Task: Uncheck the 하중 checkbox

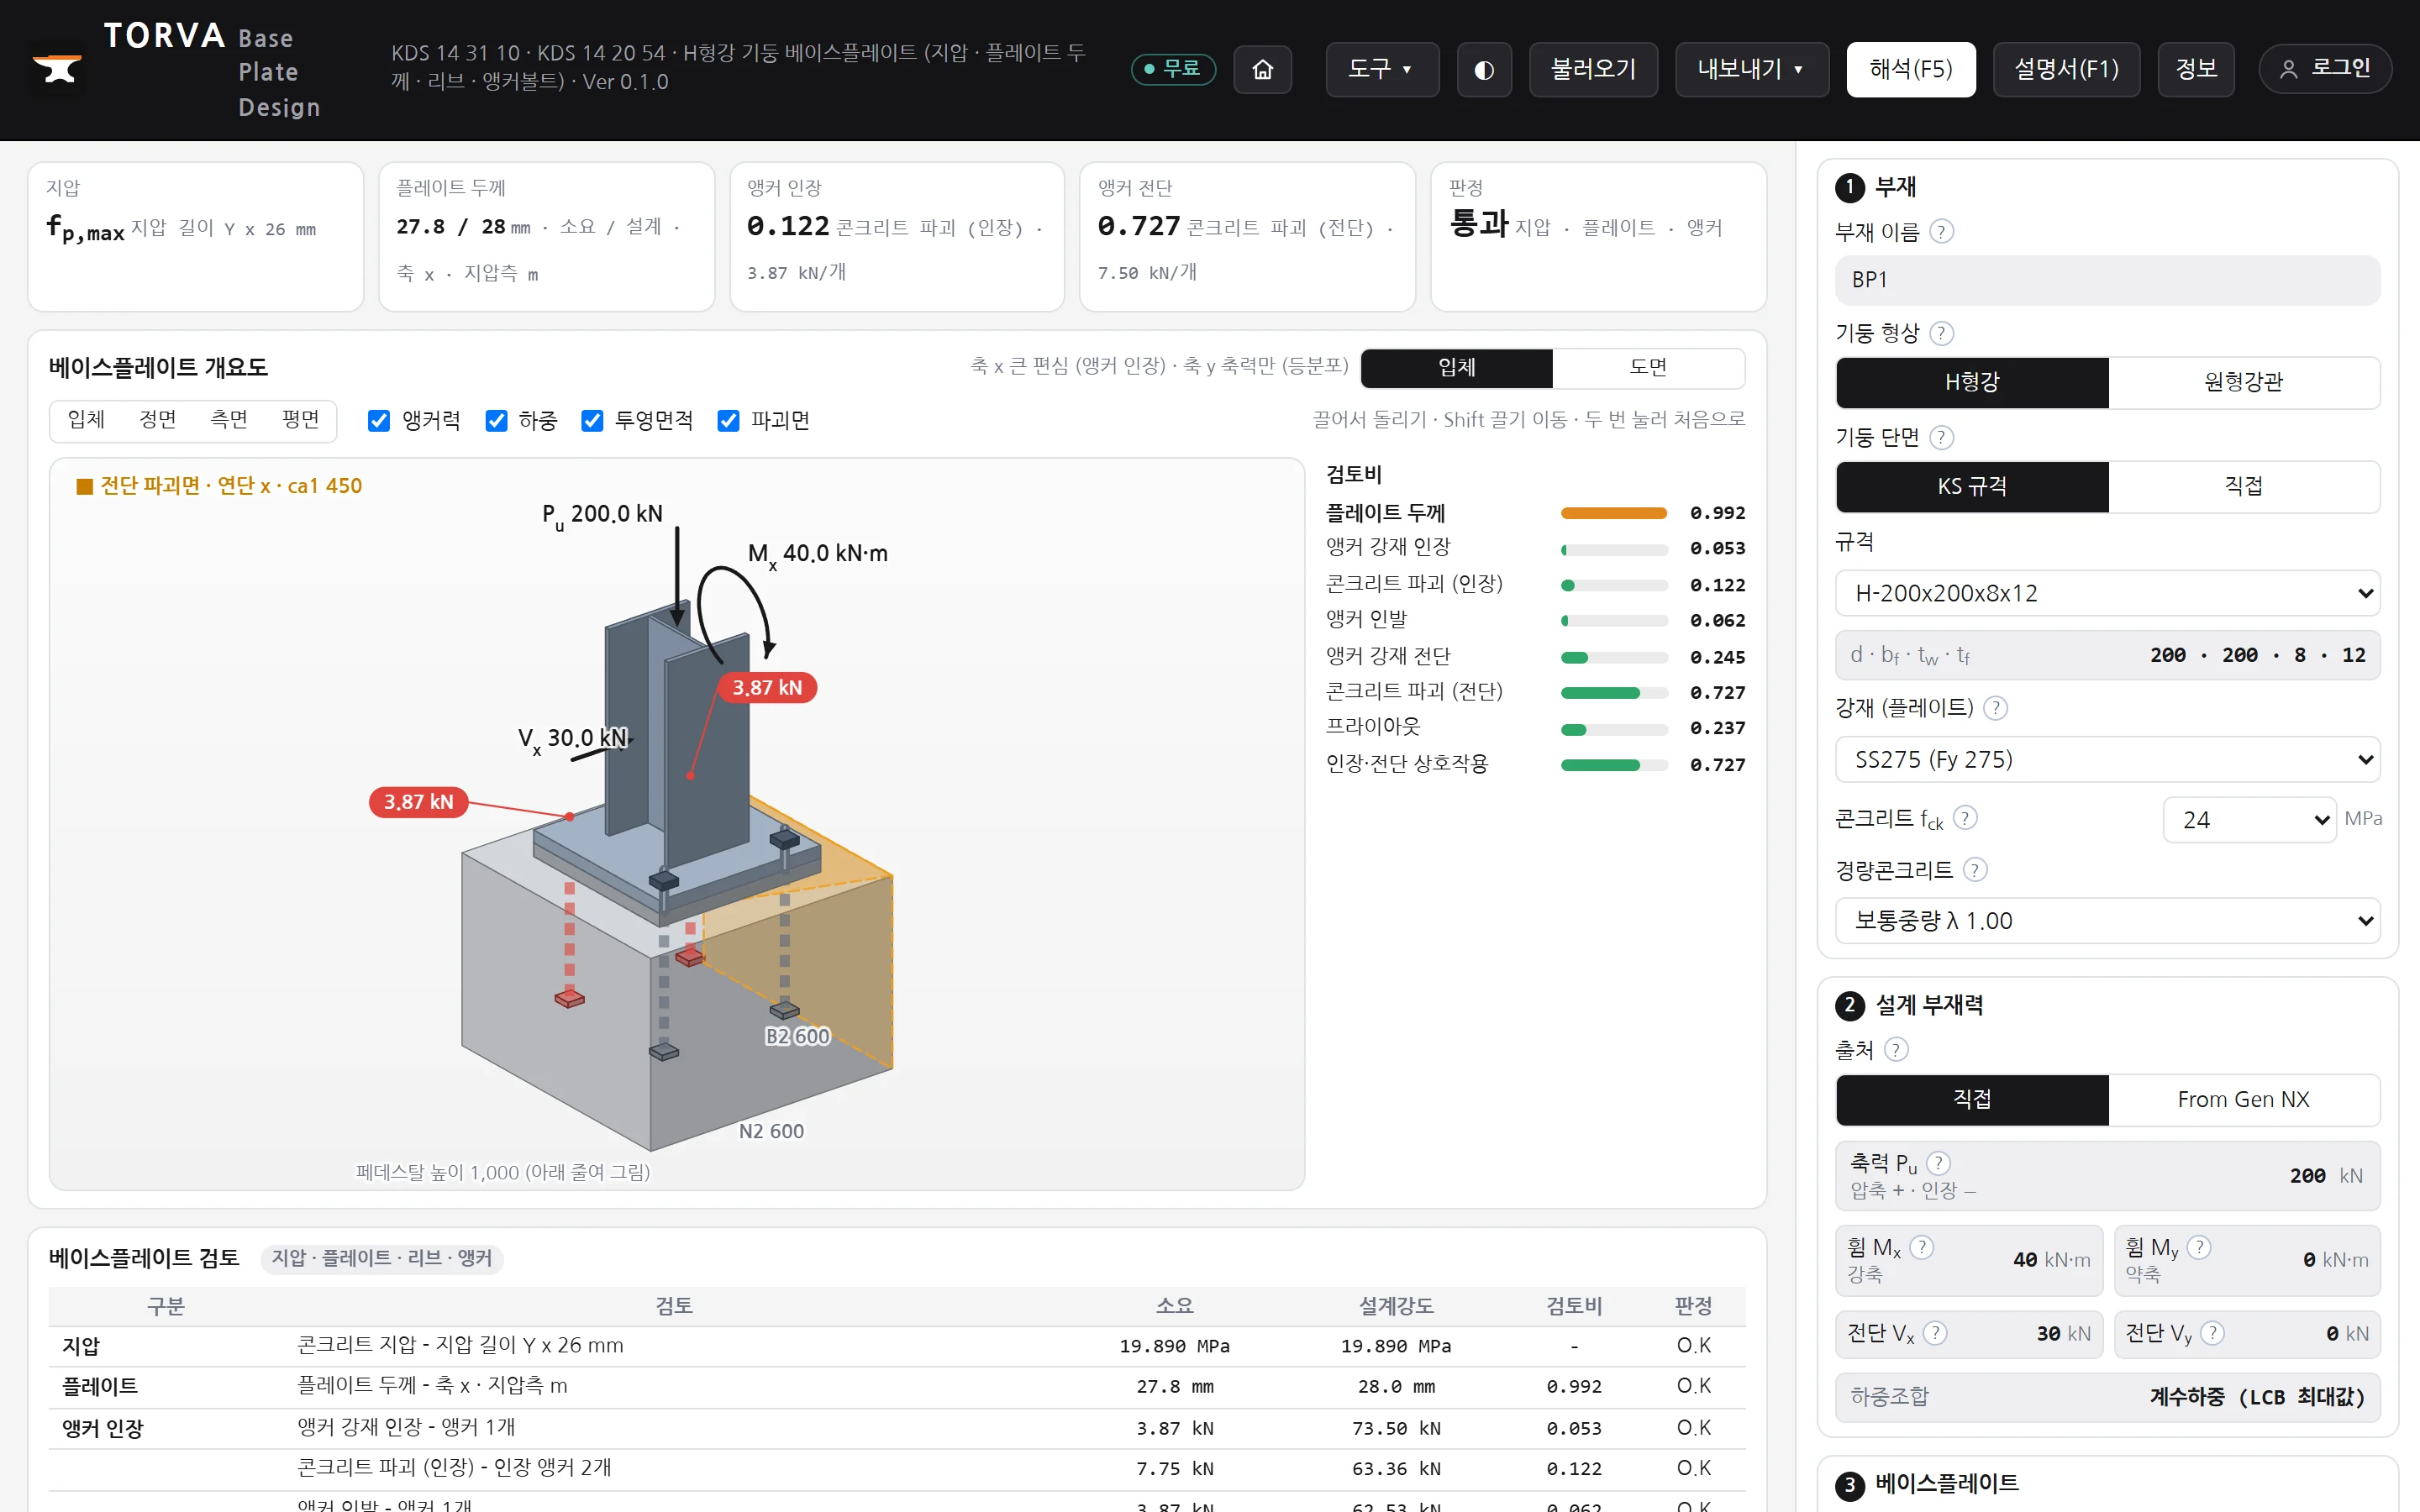Action: (x=496, y=421)
